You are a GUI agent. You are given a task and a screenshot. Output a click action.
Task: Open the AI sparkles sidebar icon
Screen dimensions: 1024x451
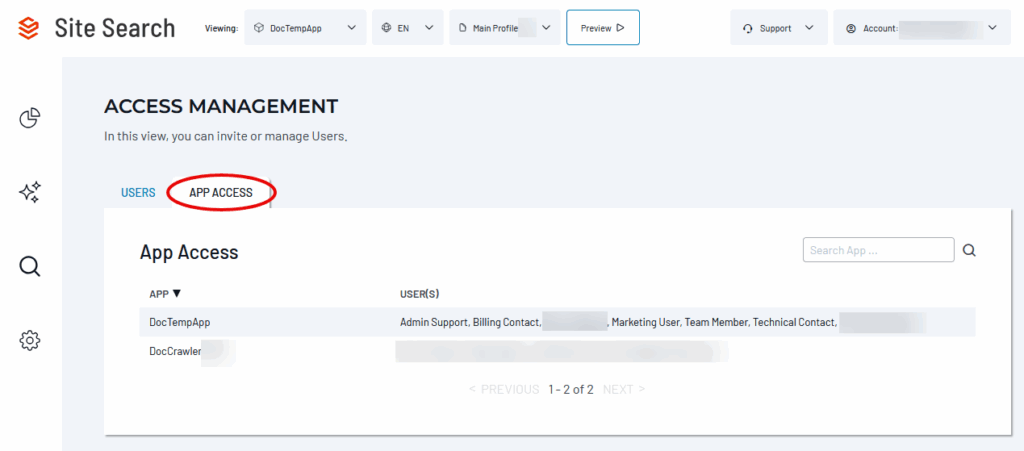(x=30, y=193)
